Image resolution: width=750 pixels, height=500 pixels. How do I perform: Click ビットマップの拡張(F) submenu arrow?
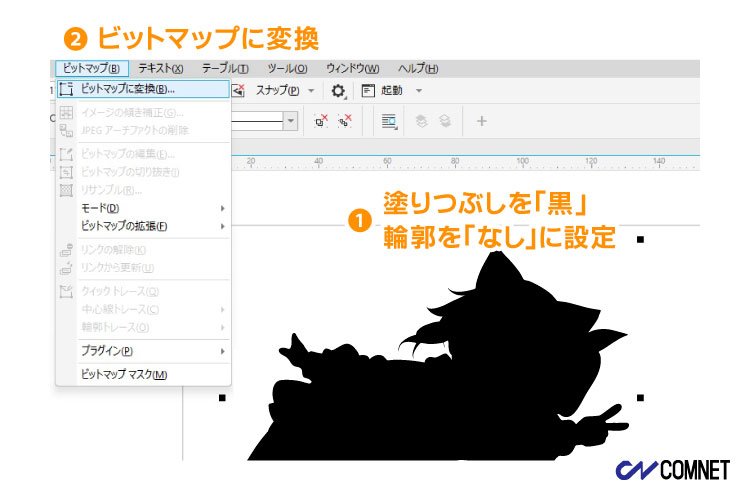click(x=222, y=226)
